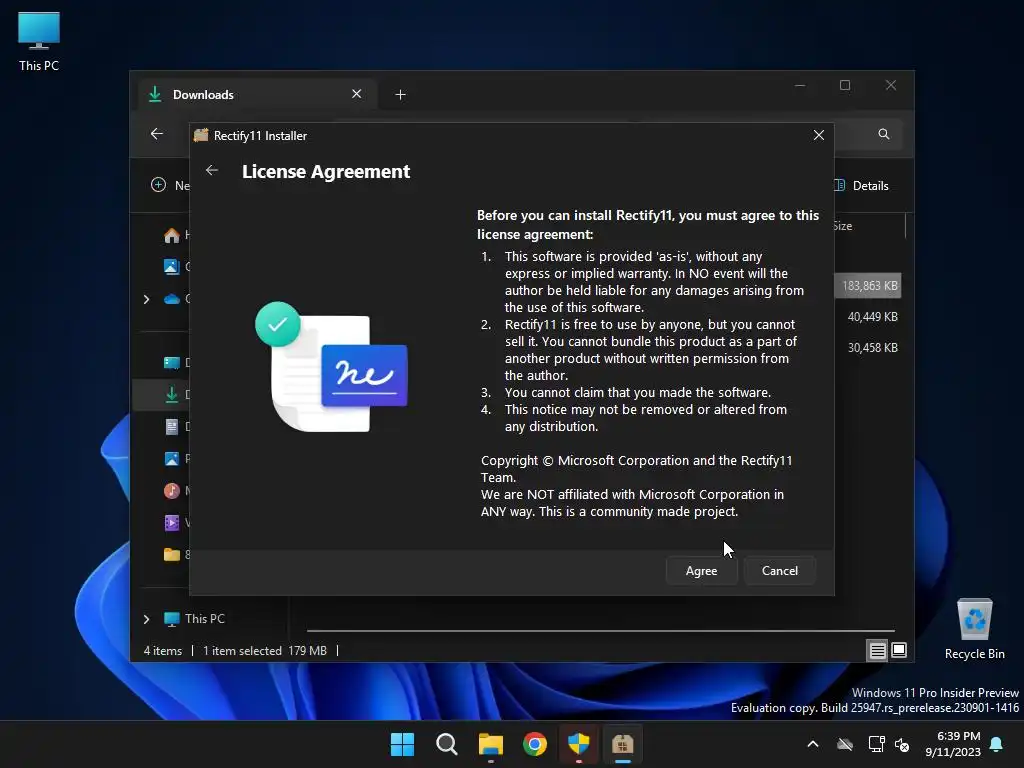The width and height of the screenshot is (1024, 768).
Task: Select the 183,863 KB file row
Action: coord(868,285)
